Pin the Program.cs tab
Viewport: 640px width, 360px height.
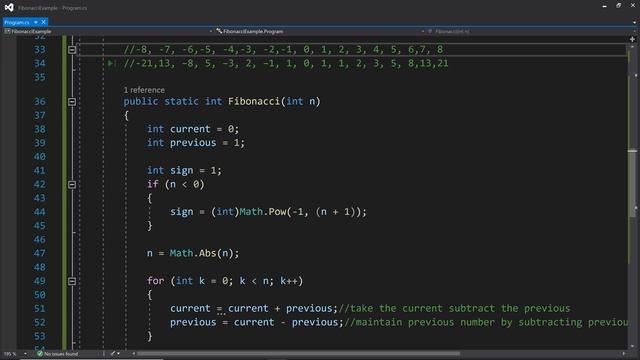click(36, 22)
